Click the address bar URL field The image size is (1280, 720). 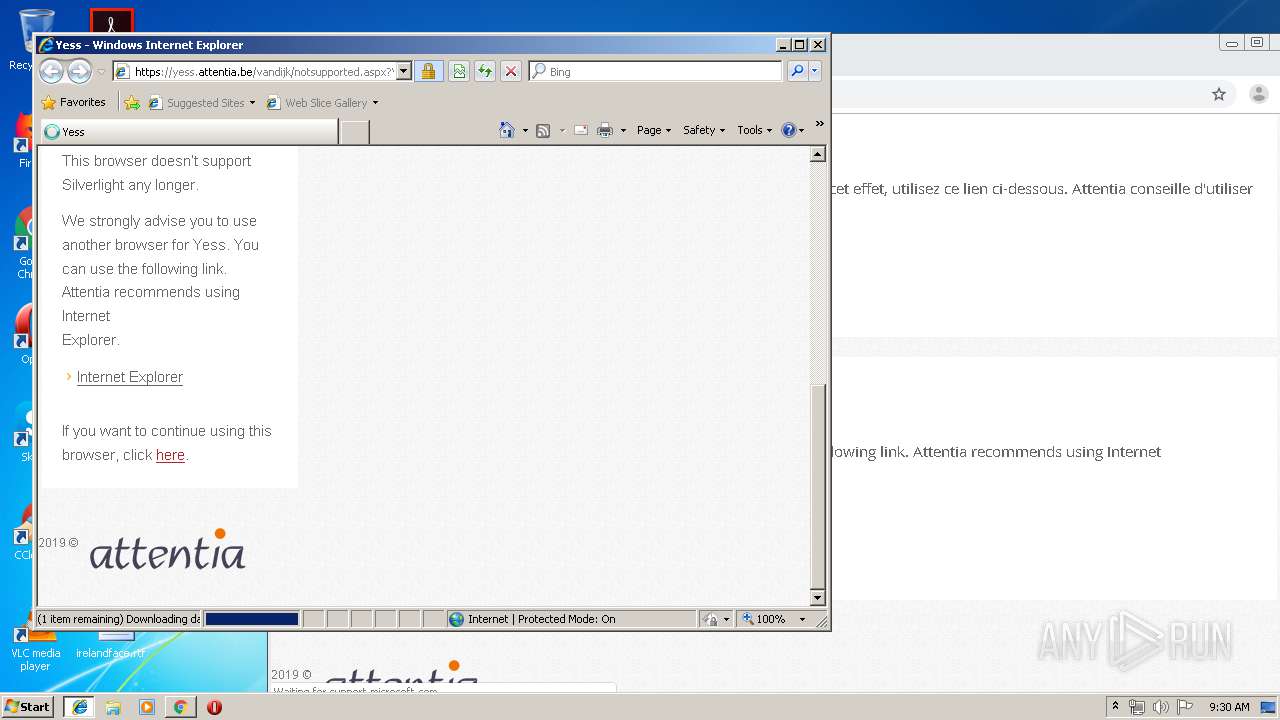click(262, 71)
